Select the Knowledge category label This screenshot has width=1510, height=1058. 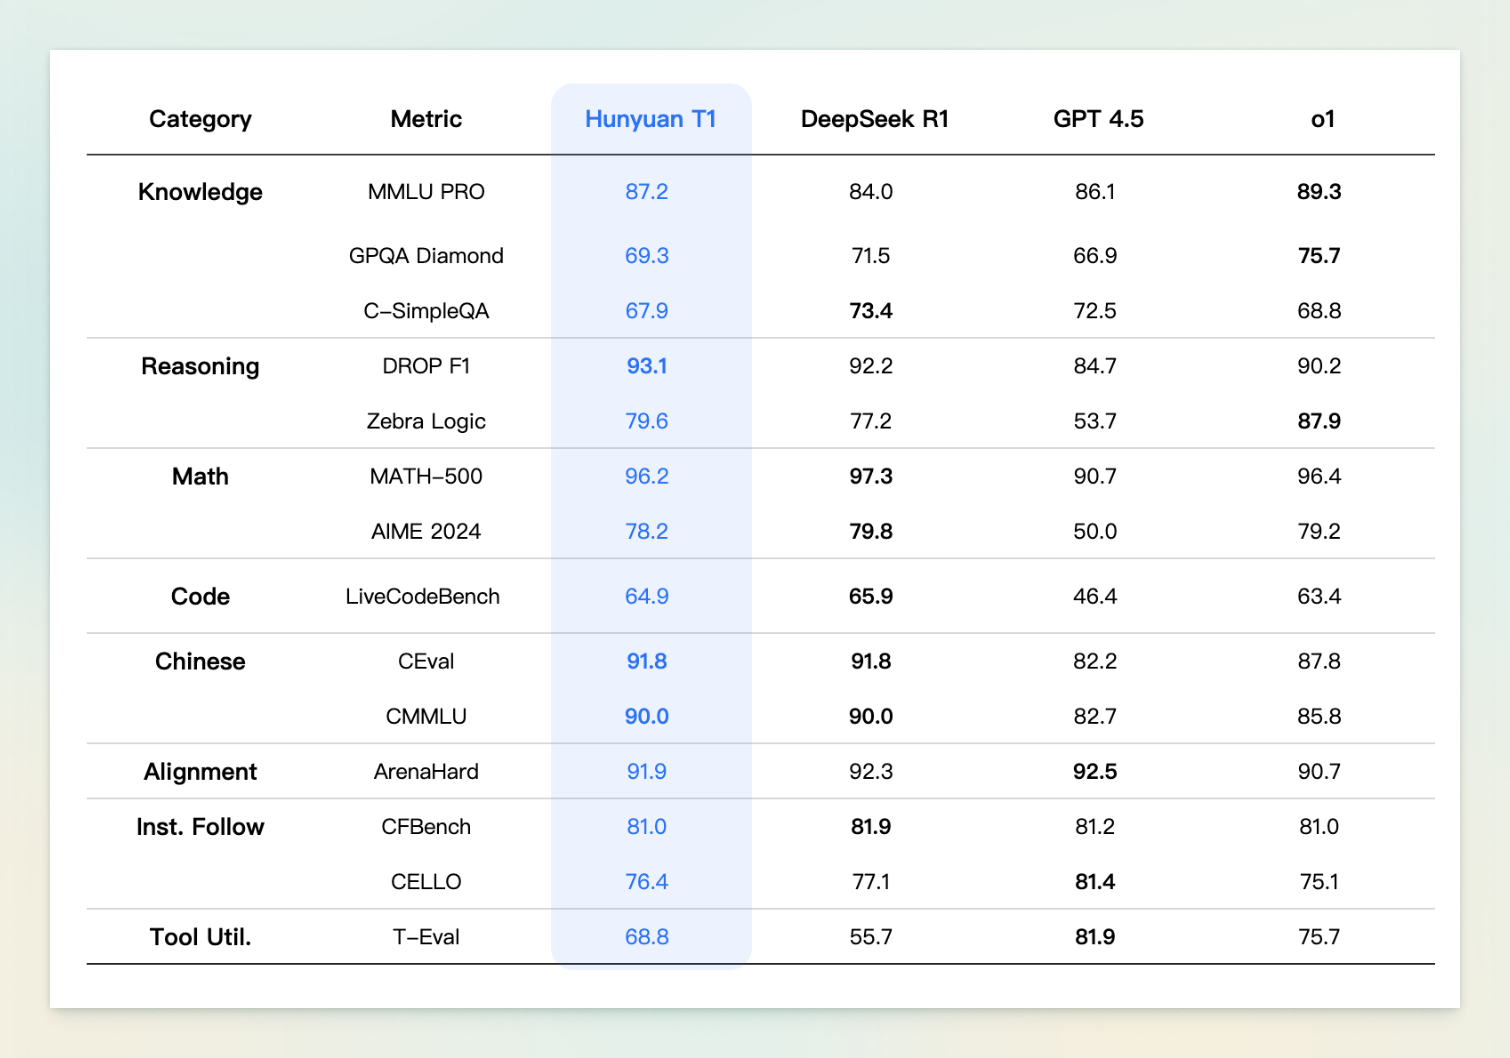pyautogui.click(x=200, y=192)
